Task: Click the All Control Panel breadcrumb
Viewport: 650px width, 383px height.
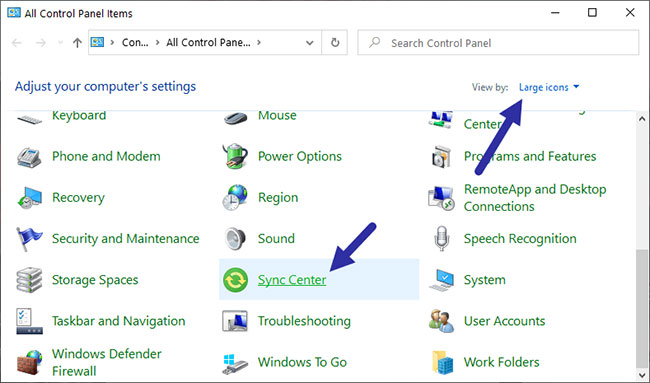Action: click(208, 43)
